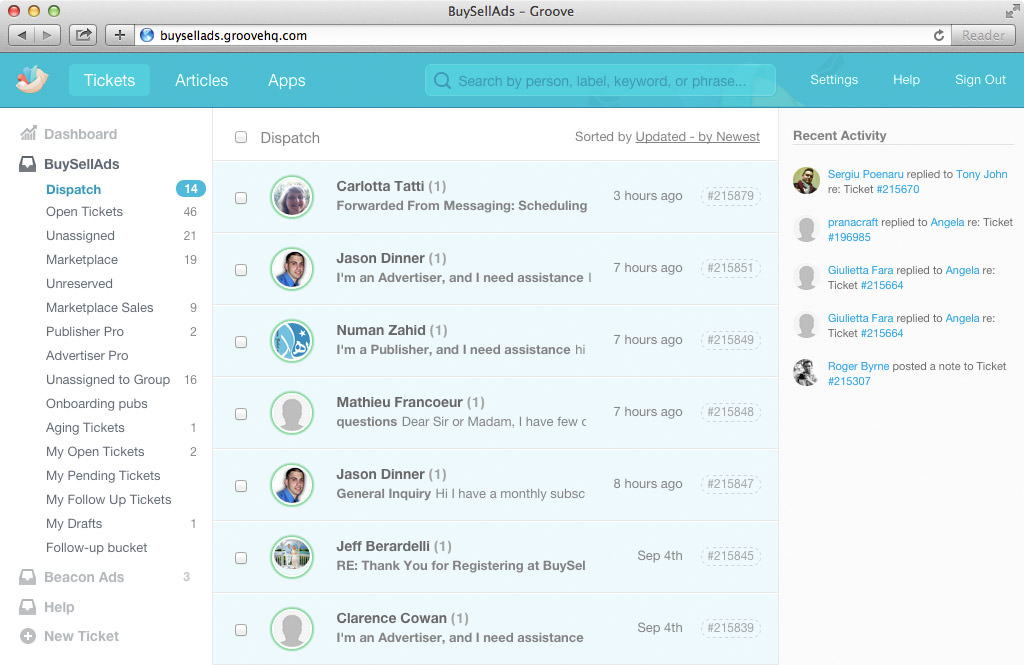Switch to the Articles tab
The image size is (1024, 665).
(201, 80)
